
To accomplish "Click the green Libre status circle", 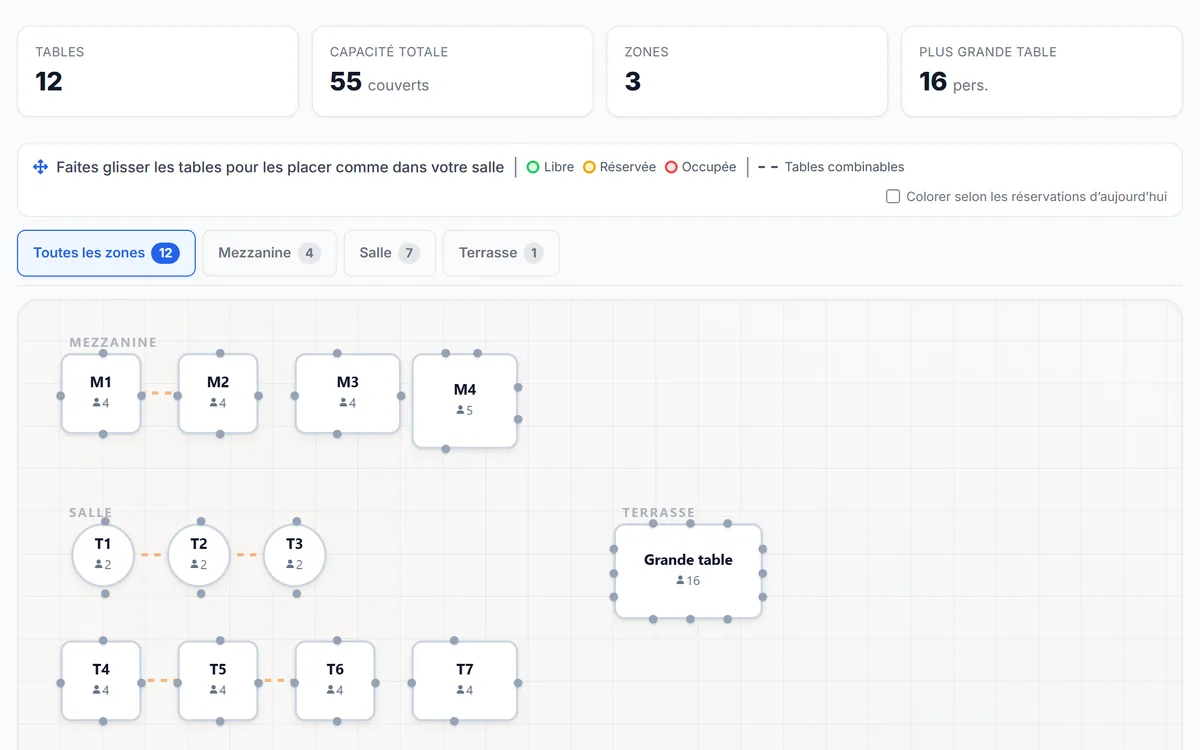I will [533, 167].
